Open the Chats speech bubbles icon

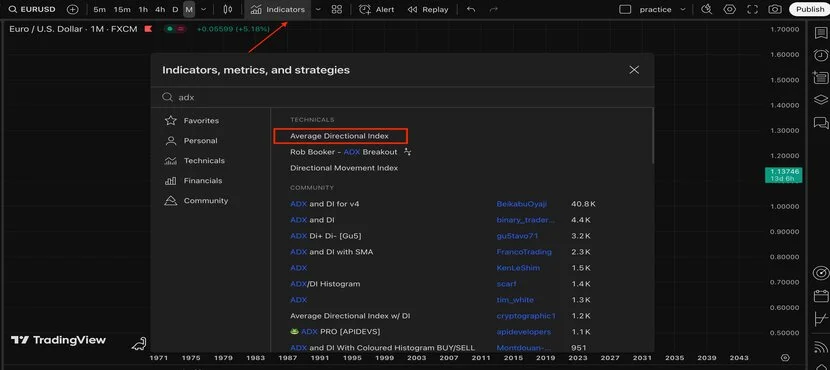pyautogui.click(x=820, y=123)
